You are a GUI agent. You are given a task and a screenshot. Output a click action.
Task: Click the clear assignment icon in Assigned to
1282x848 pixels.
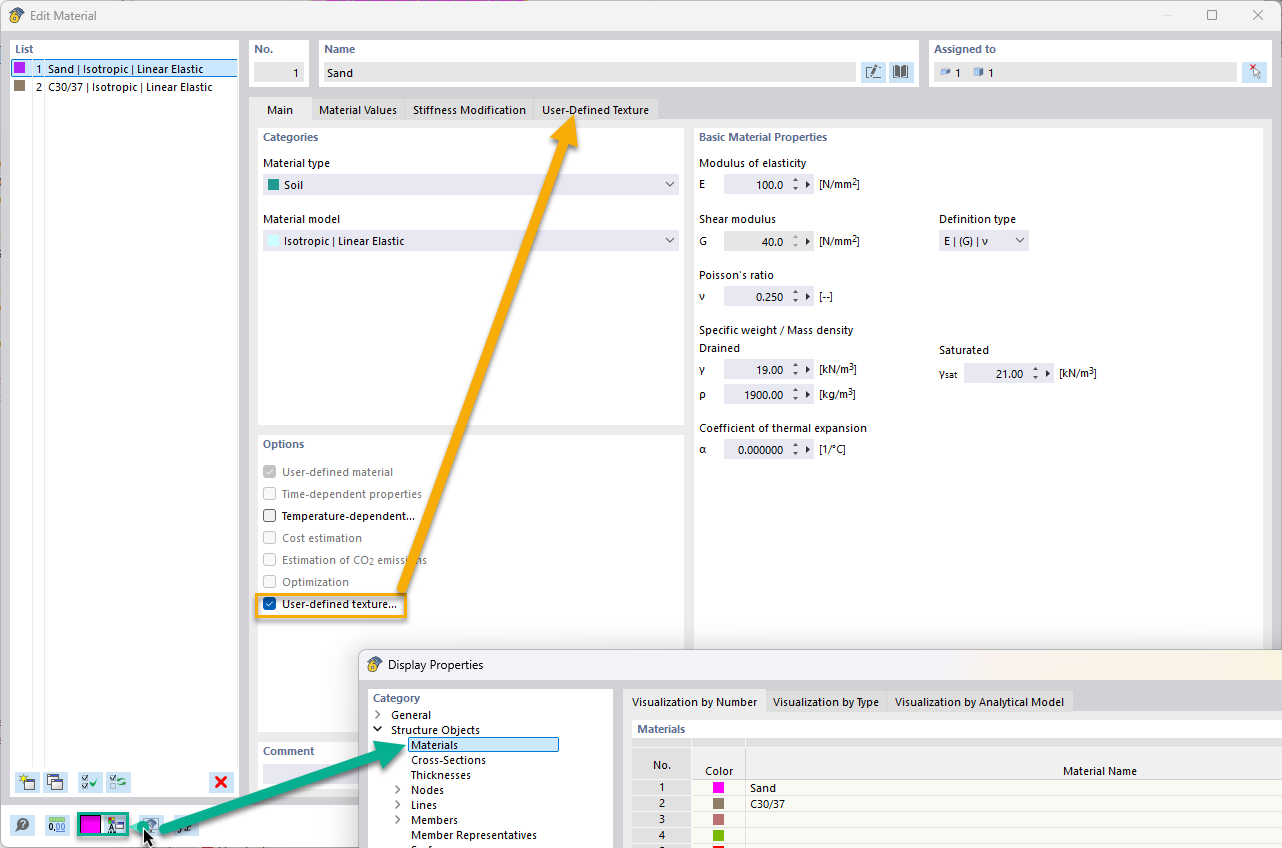pos(1253,72)
